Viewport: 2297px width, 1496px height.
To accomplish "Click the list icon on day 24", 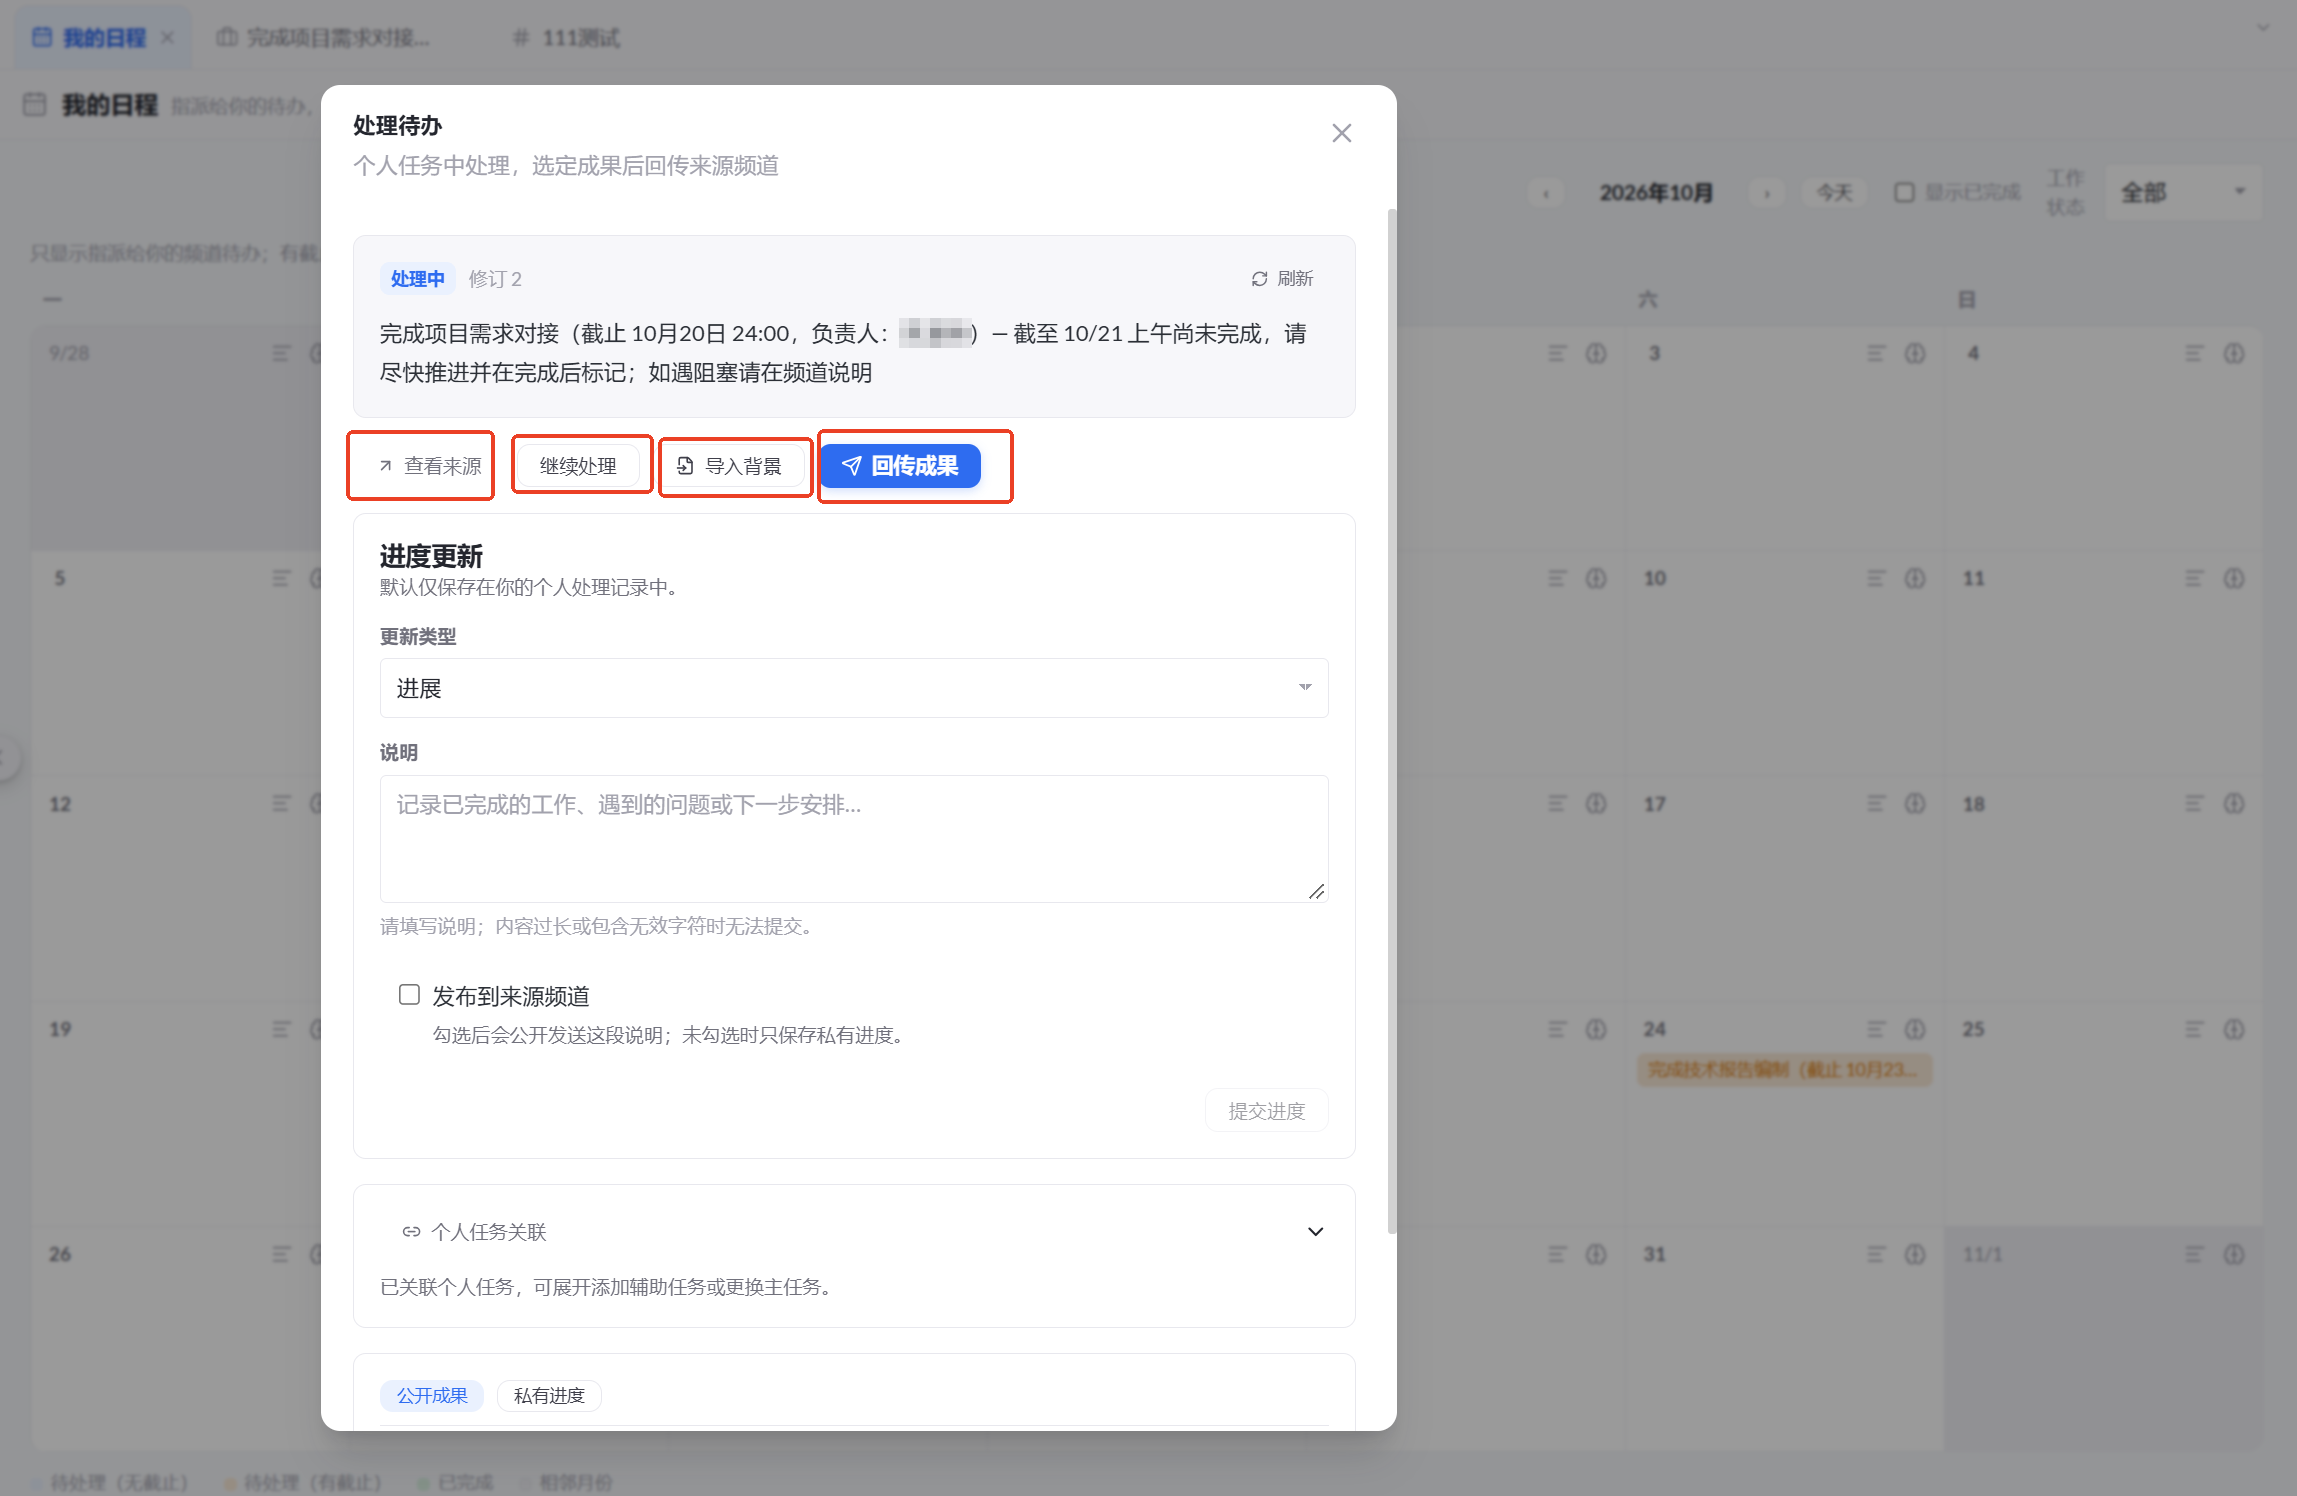I will [1876, 1029].
